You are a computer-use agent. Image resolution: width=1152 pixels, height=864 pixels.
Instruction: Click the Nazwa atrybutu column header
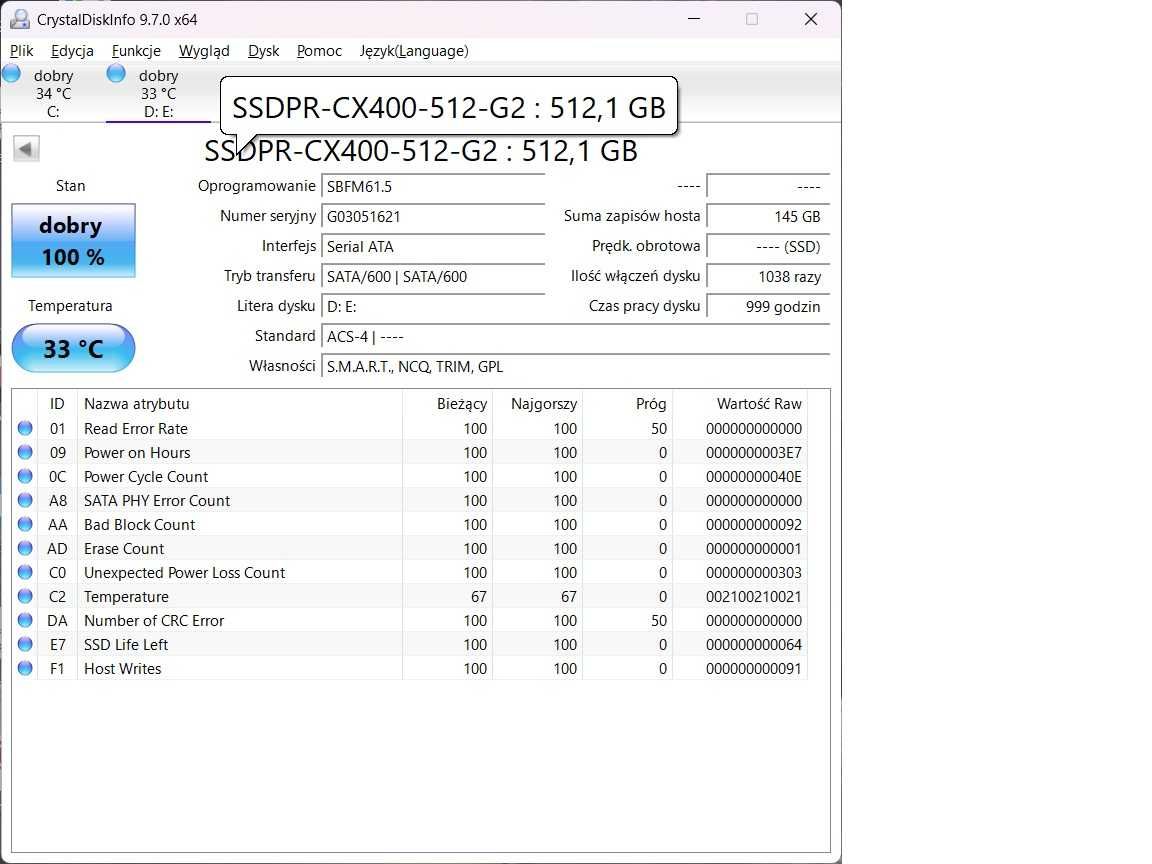point(240,403)
